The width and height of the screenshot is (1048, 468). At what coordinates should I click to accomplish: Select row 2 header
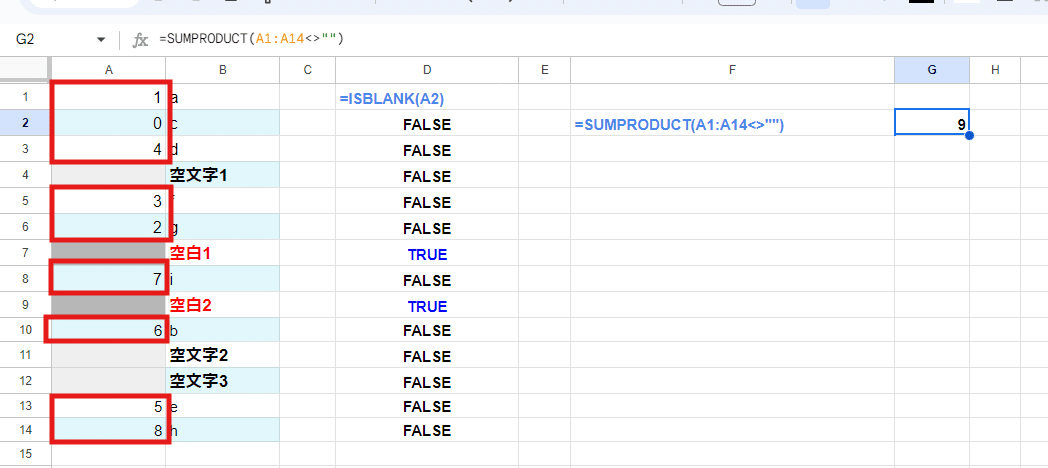coord(25,123)
